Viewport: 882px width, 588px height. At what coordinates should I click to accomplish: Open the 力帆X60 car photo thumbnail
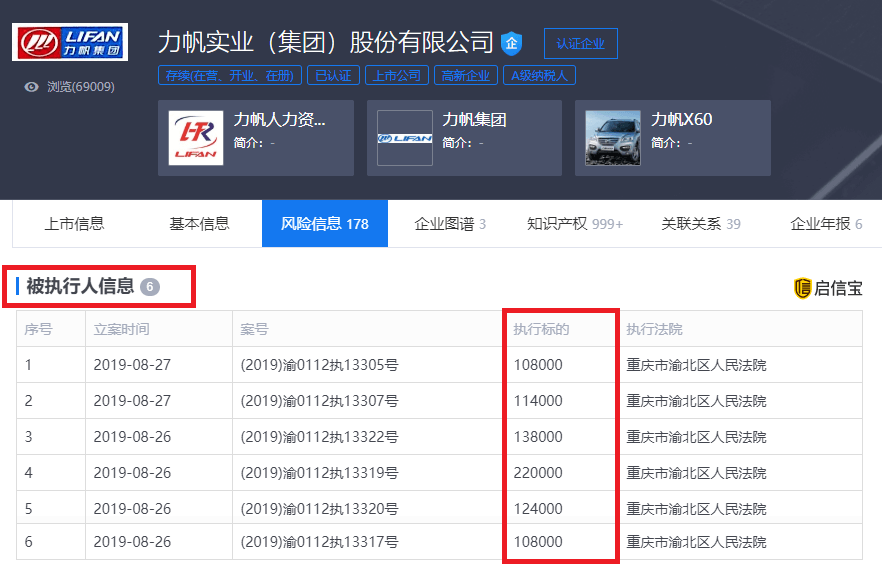click(613, 138)
